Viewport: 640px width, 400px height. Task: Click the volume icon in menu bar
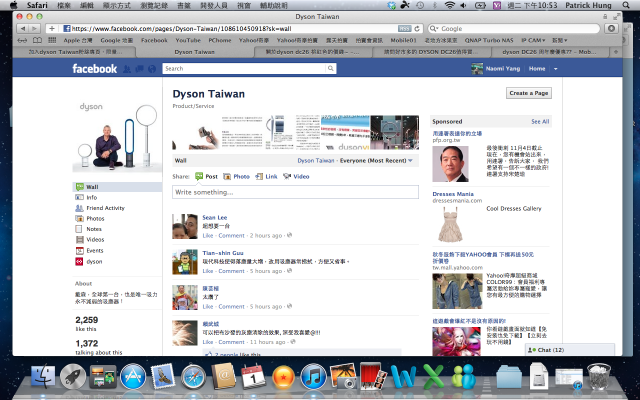tap(463, 5)
